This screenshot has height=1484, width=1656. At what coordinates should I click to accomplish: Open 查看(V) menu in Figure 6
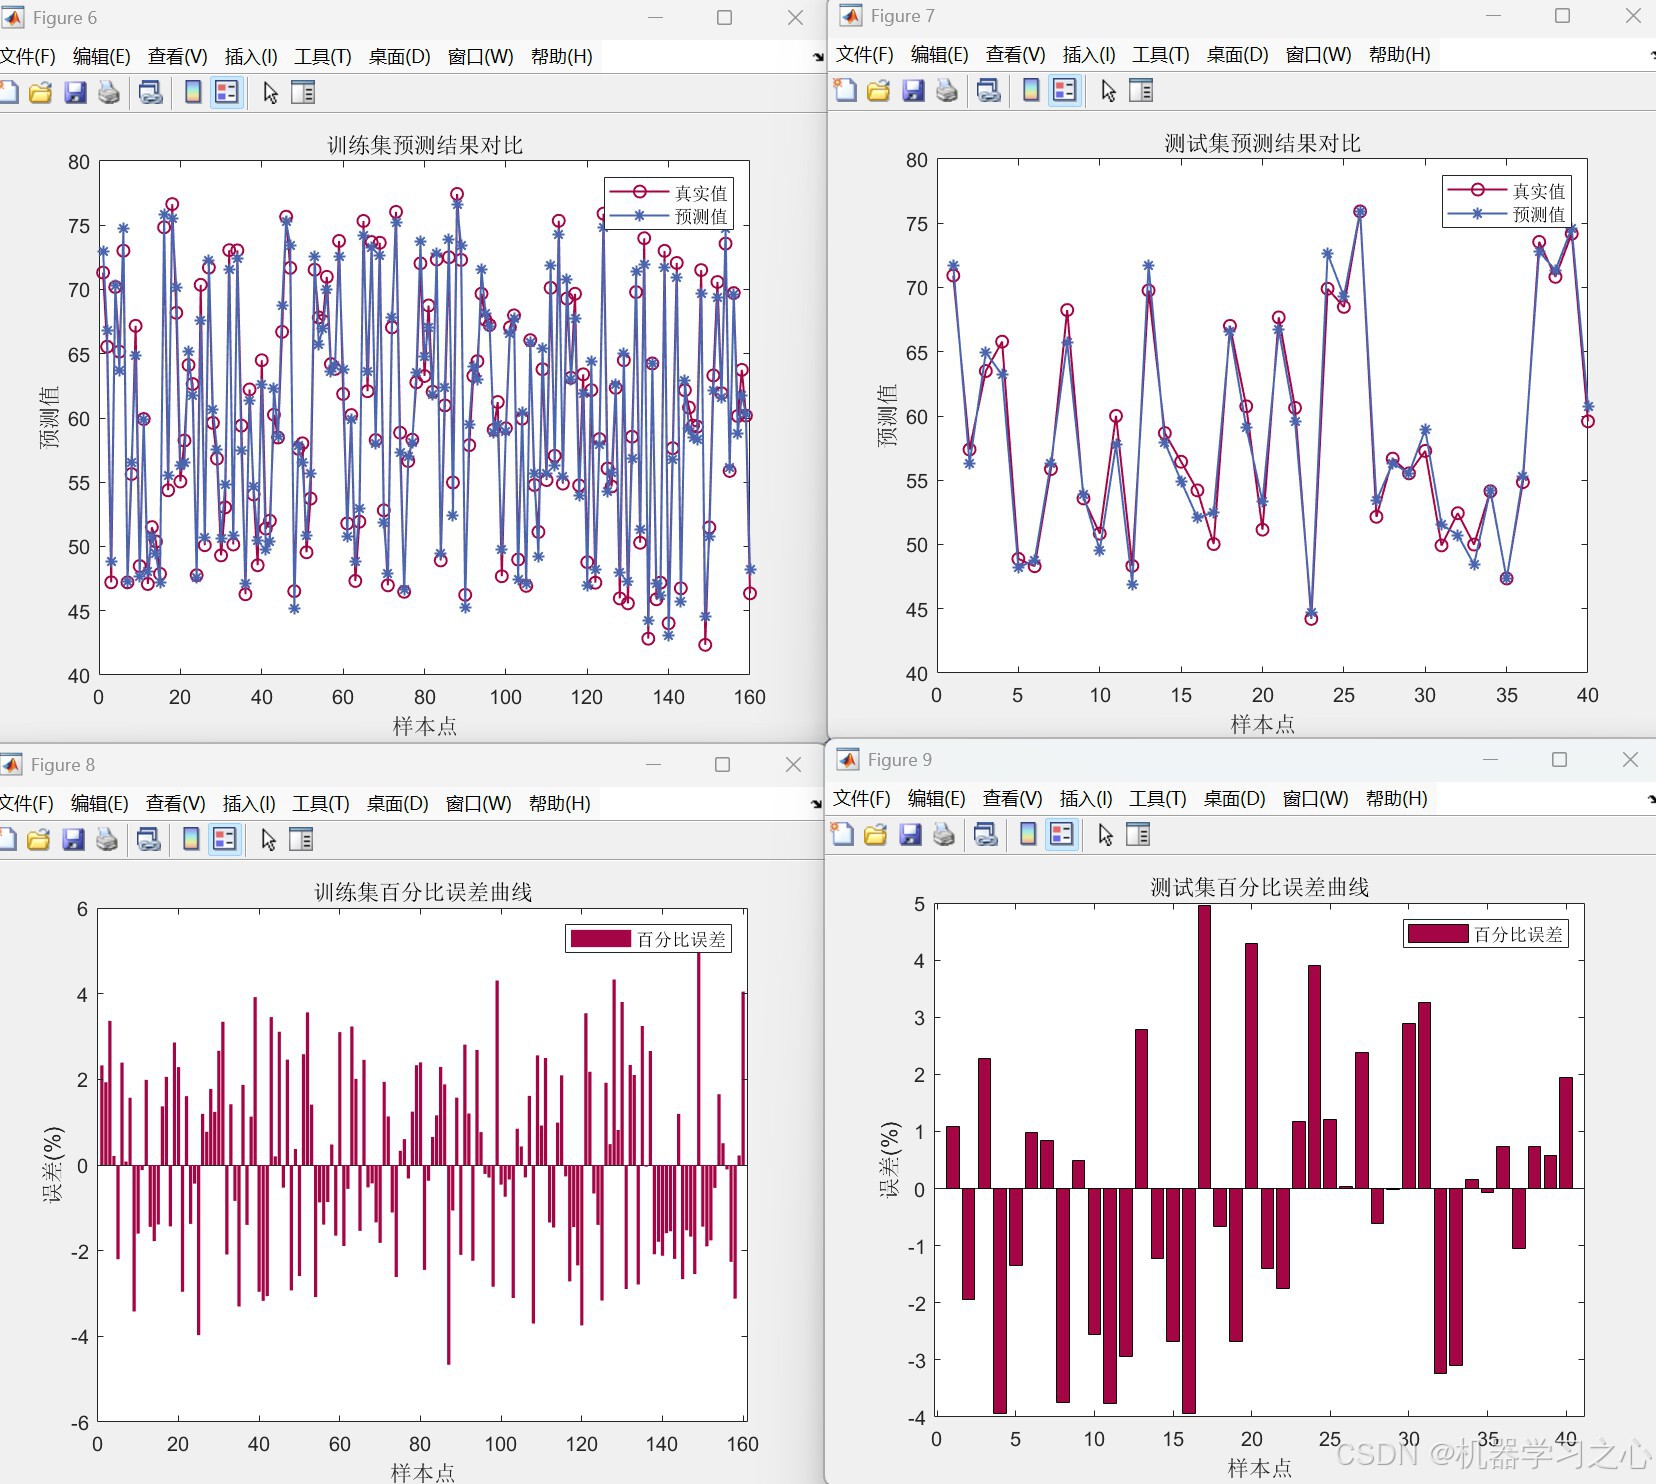pos(178,57)
